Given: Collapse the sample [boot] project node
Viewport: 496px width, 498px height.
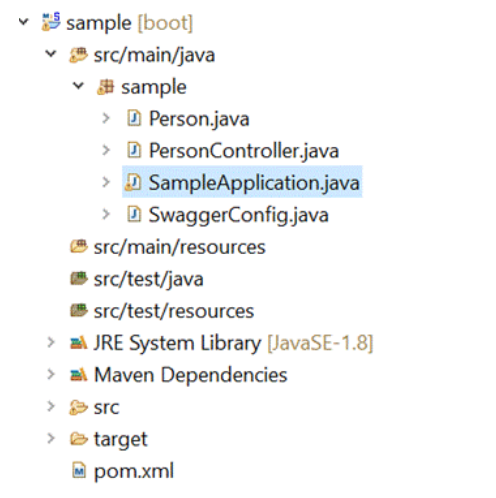Looking at the screenshot, I should (x=24, y=22).
